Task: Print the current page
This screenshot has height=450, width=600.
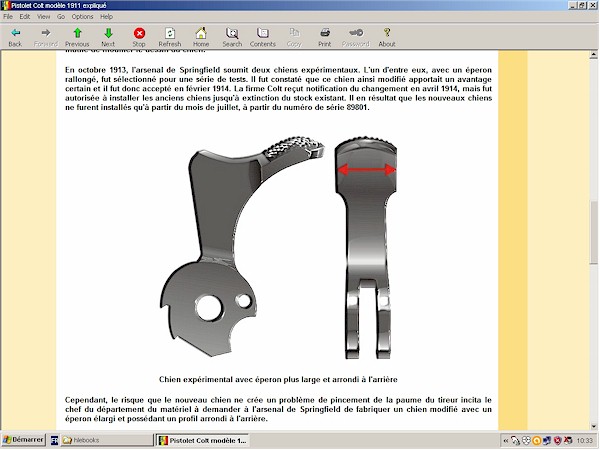Action: coord(325,37)
